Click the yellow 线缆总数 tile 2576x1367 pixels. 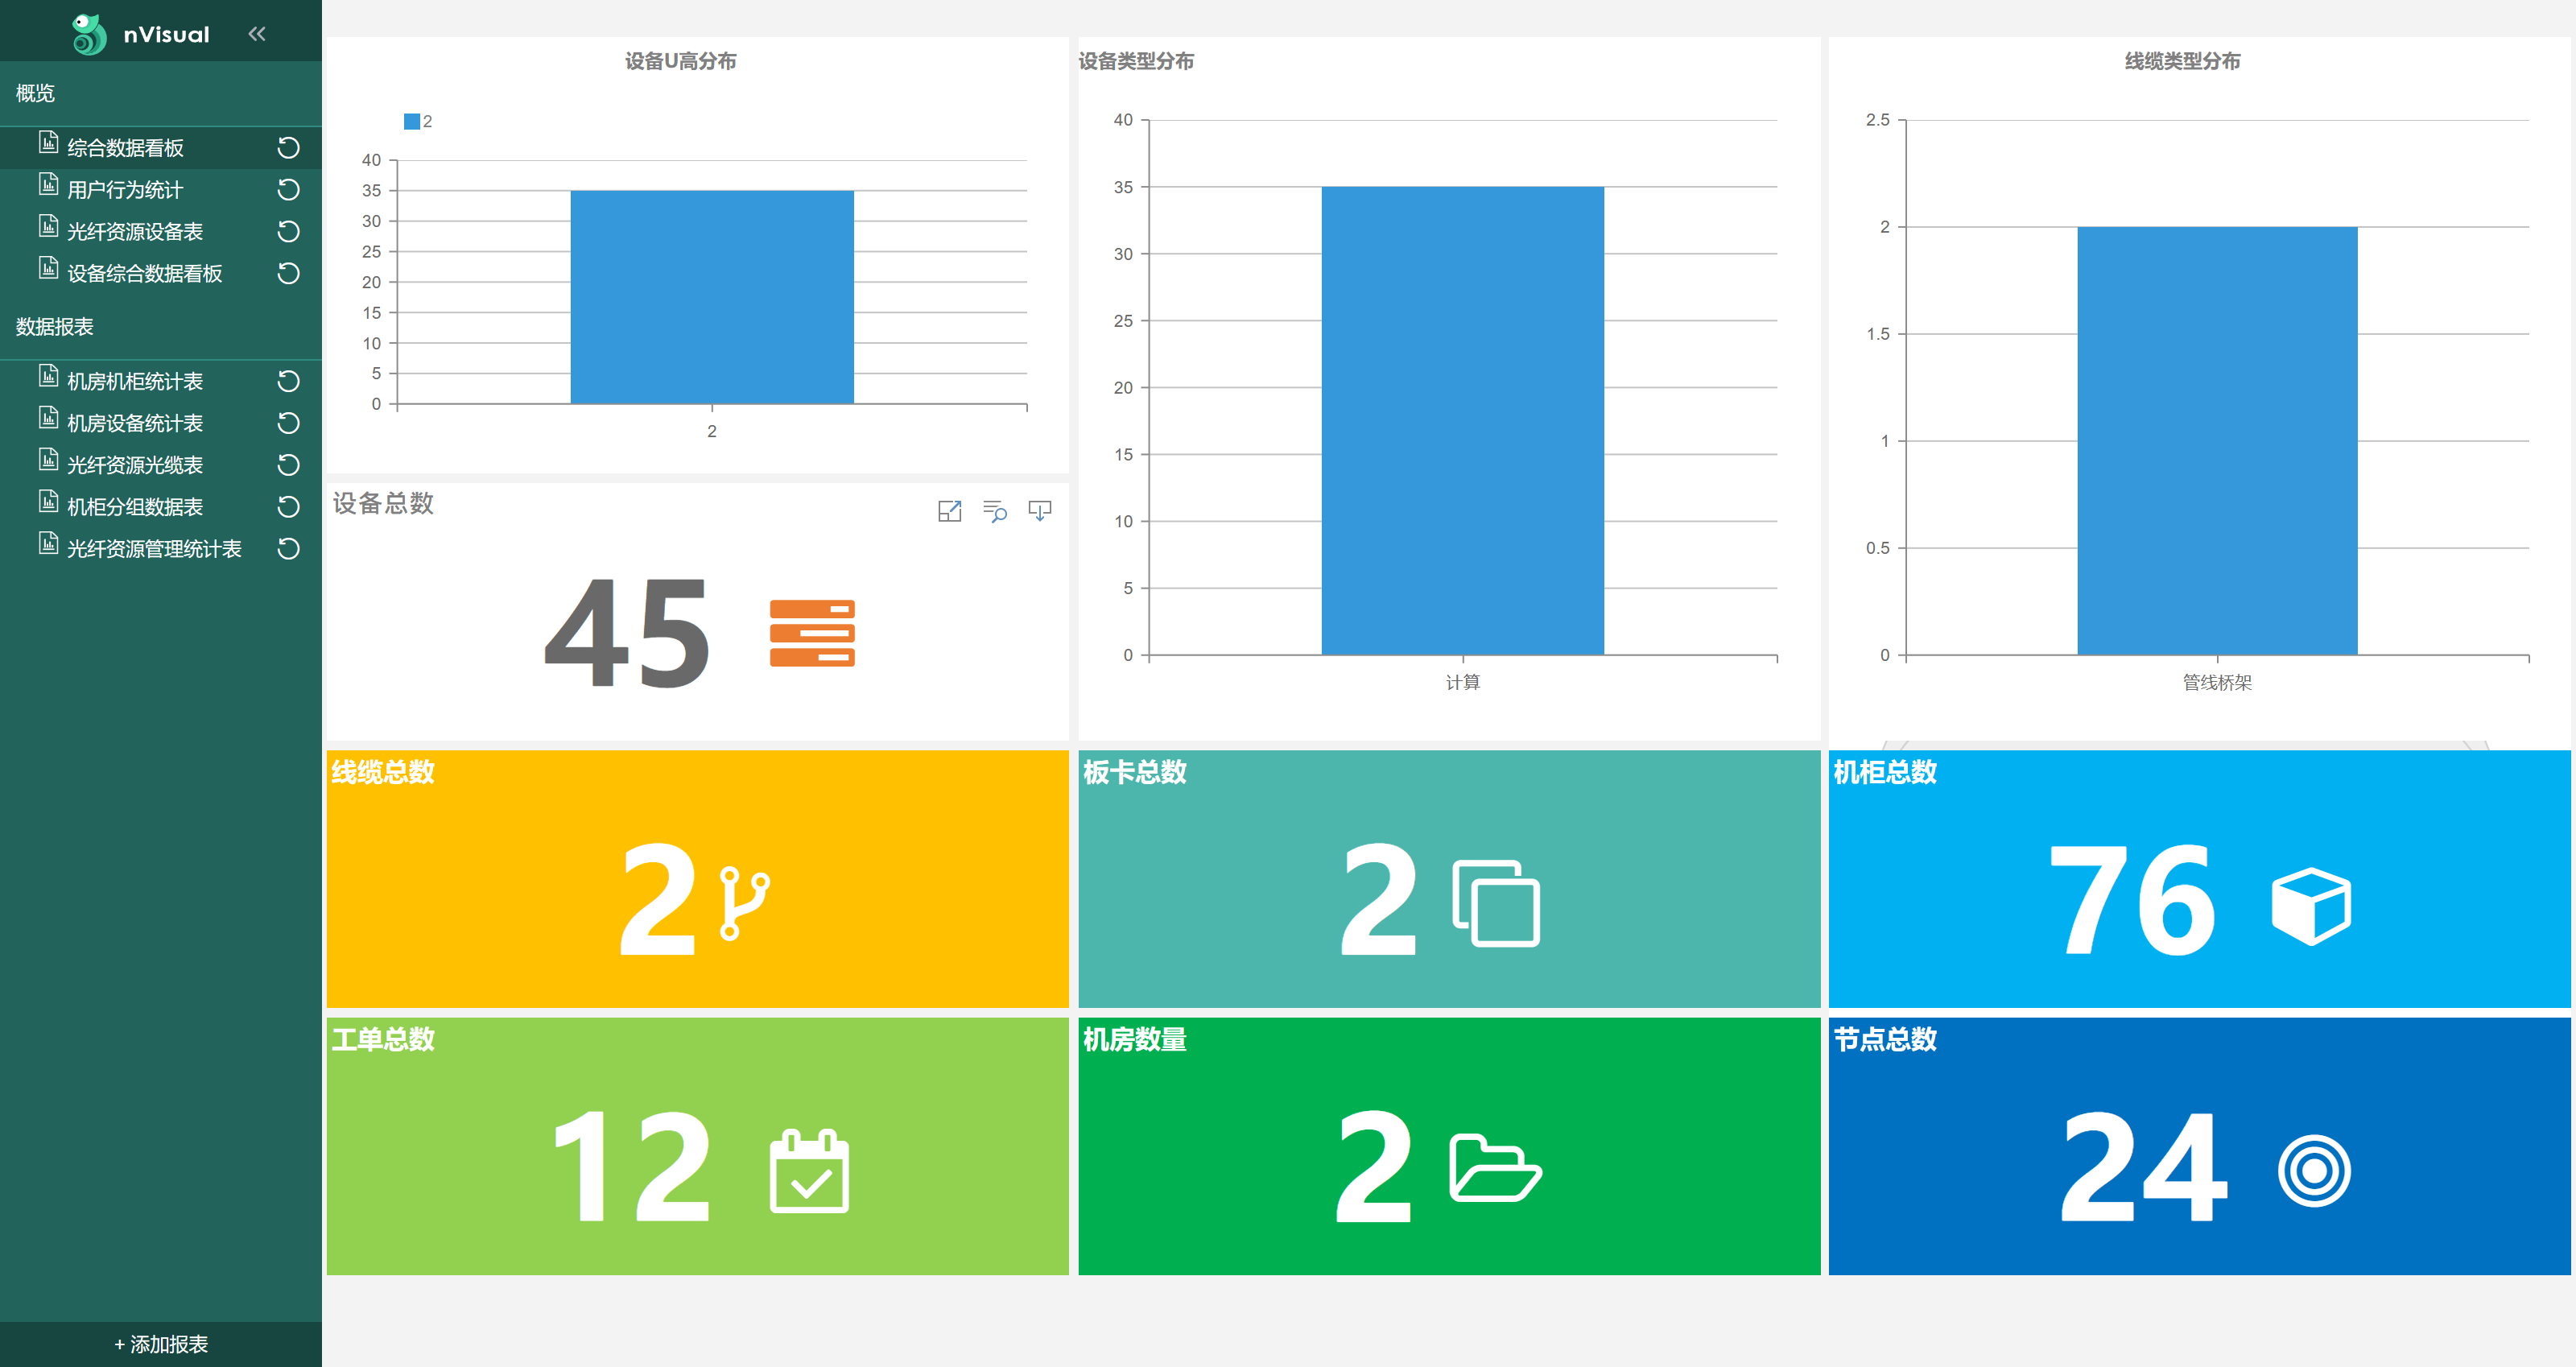tap(697, 879)
